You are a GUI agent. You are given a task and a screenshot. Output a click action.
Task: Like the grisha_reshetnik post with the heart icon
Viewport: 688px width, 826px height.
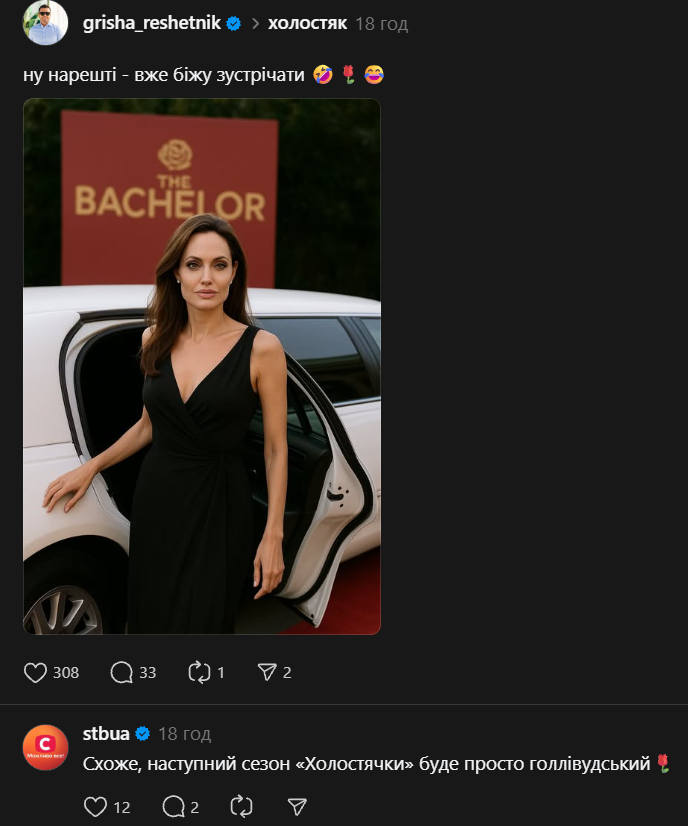pyautogui.click(x=36, y=672)
